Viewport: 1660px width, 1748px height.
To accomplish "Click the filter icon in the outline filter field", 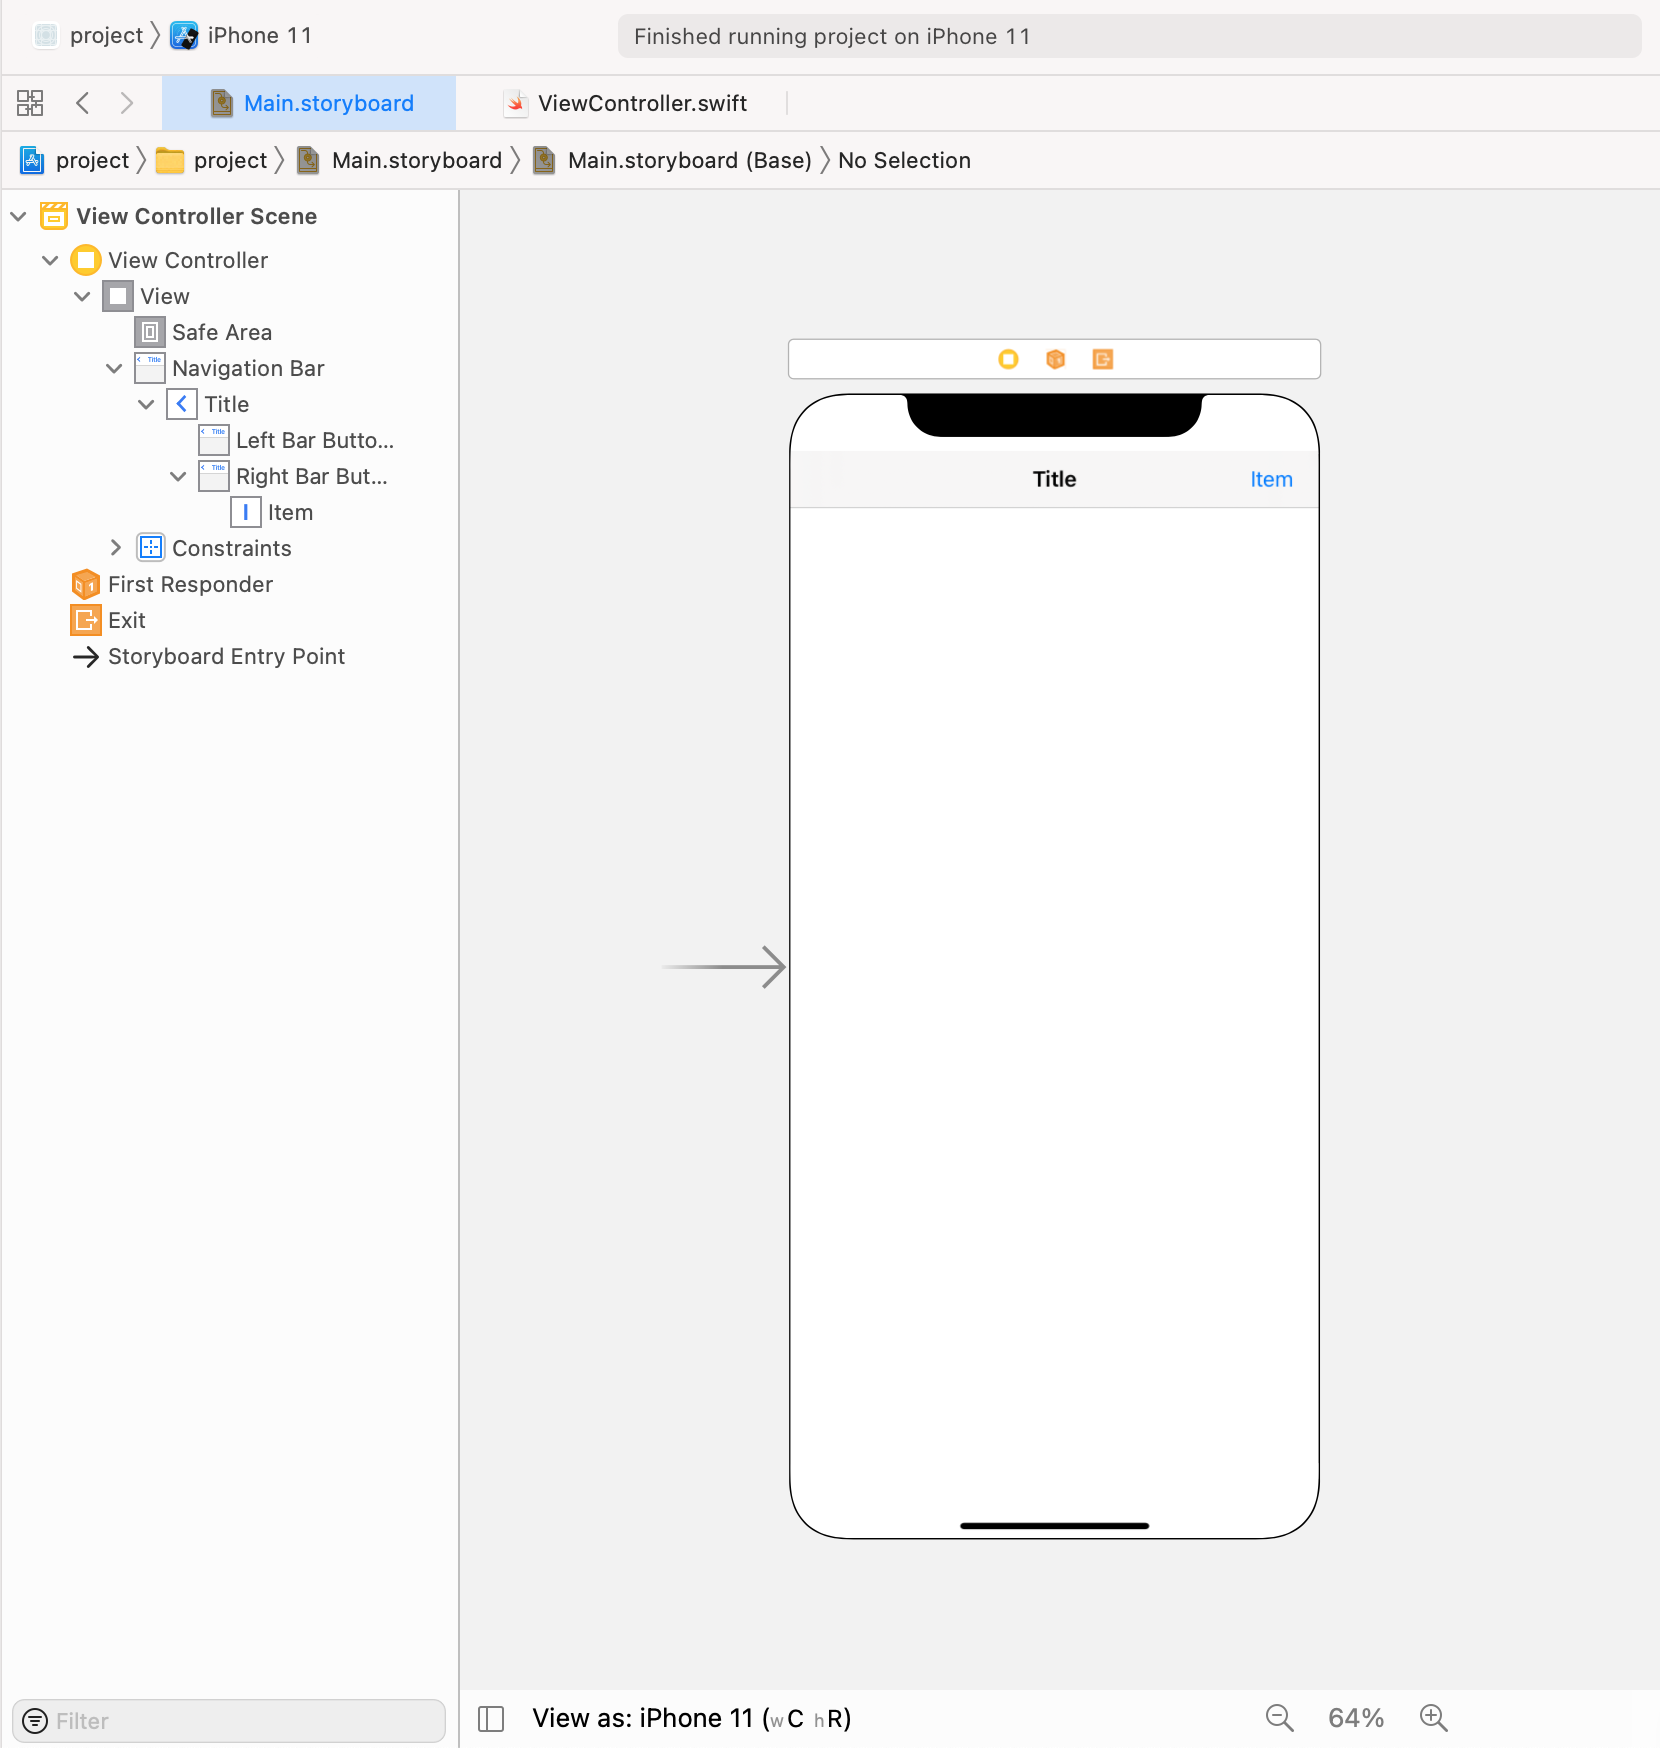I will (x=35, y=1721).
